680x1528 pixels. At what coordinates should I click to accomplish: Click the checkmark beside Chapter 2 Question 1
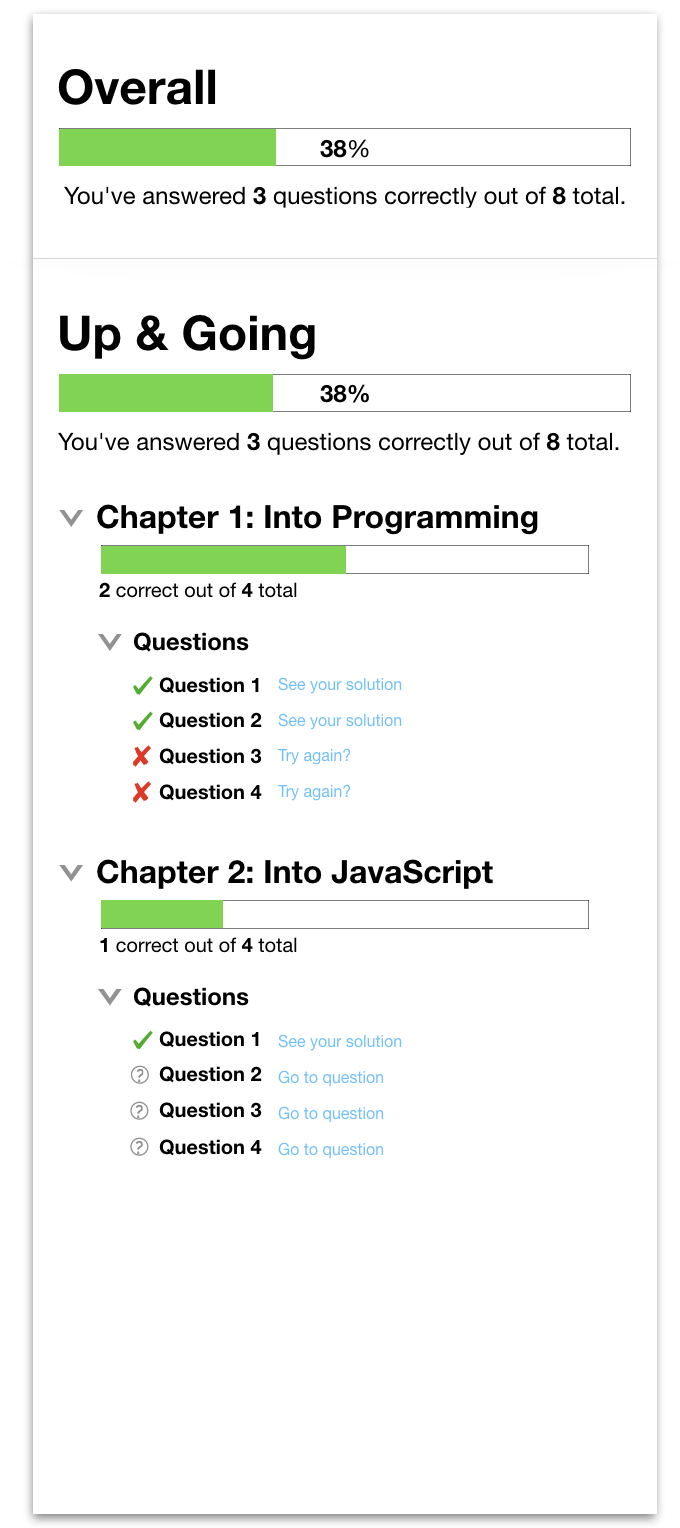coord(141,1040)
